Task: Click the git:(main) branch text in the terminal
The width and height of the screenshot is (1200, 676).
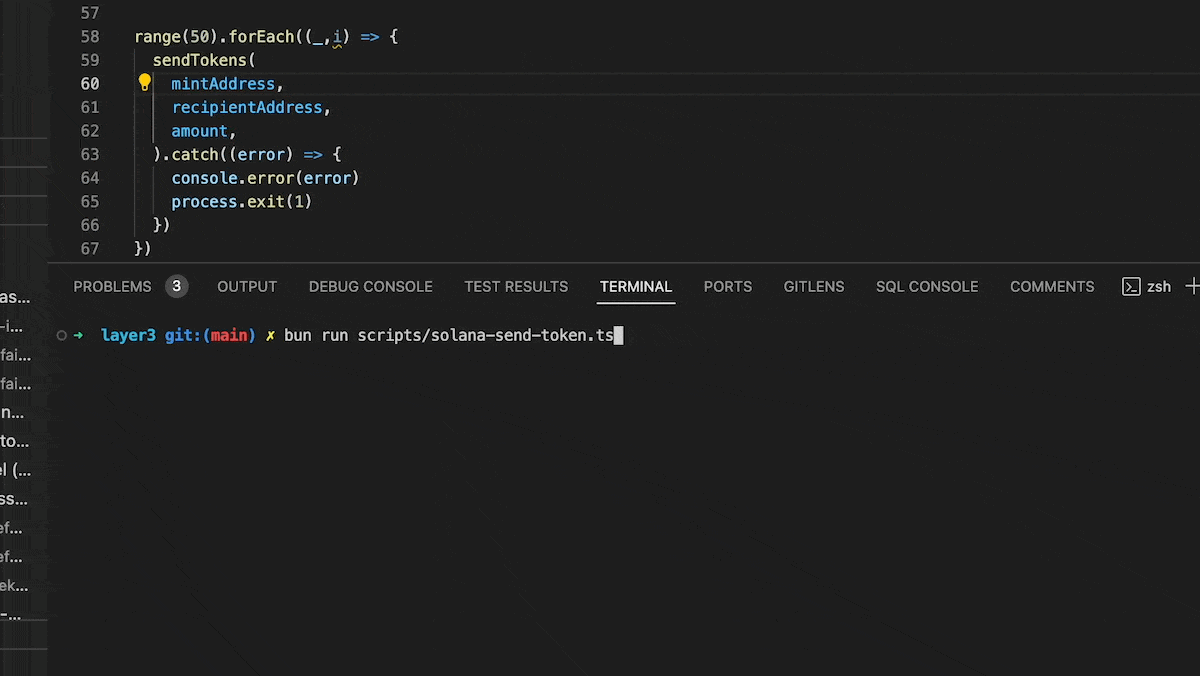Action: (x=210, y=335)
